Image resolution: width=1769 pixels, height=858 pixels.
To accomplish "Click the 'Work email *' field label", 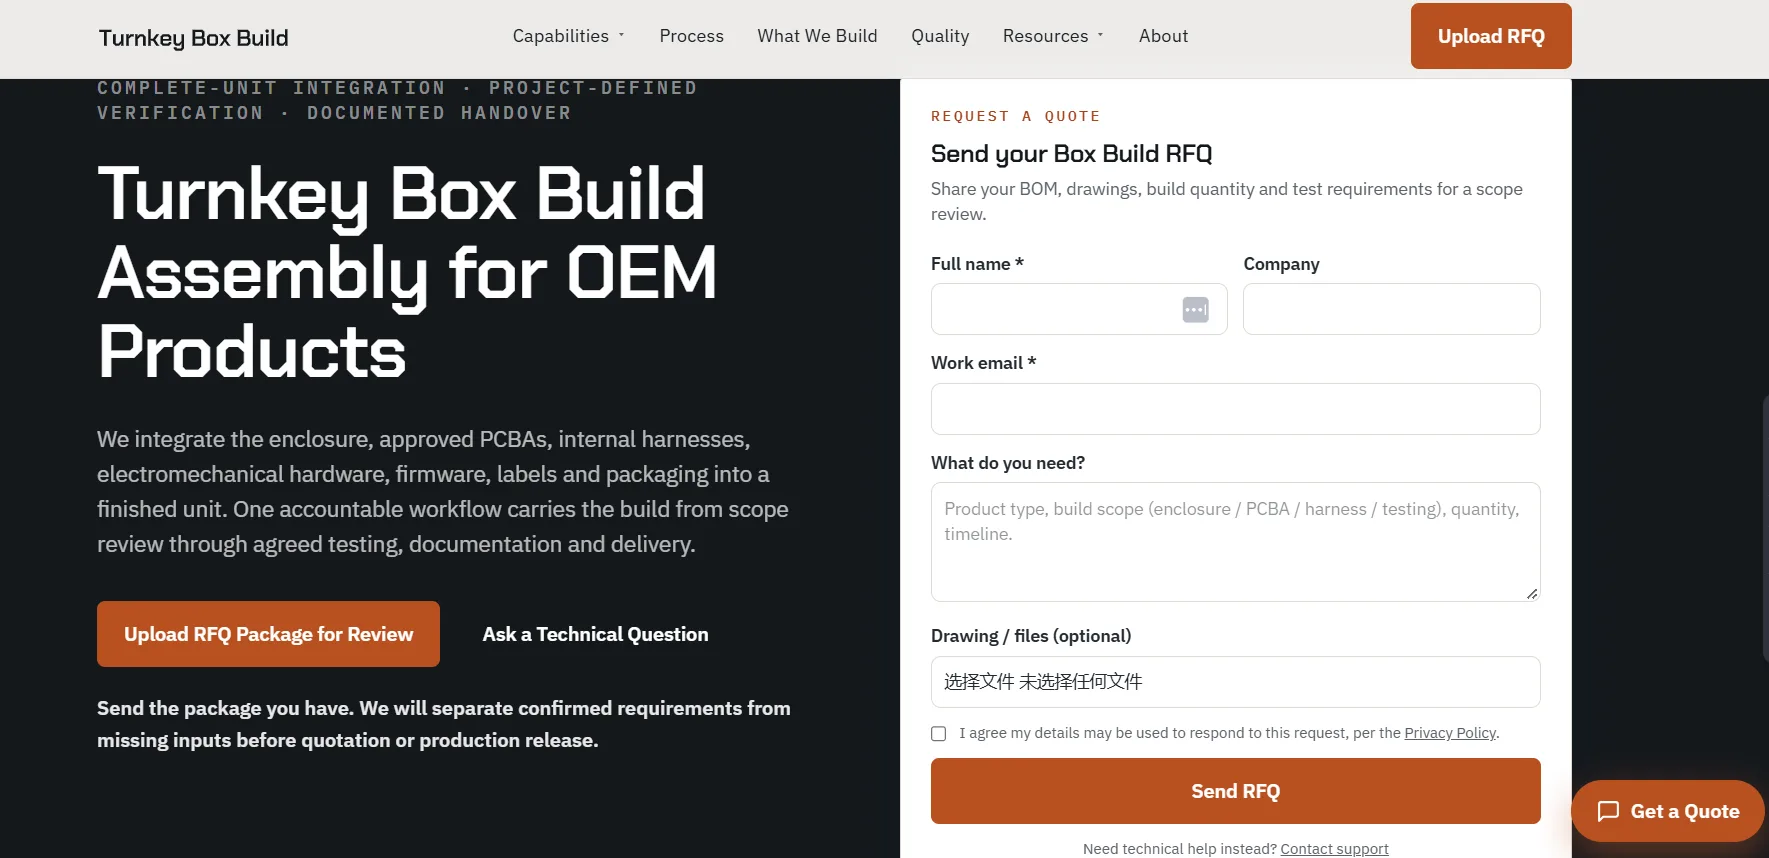I will coord(983,363).
